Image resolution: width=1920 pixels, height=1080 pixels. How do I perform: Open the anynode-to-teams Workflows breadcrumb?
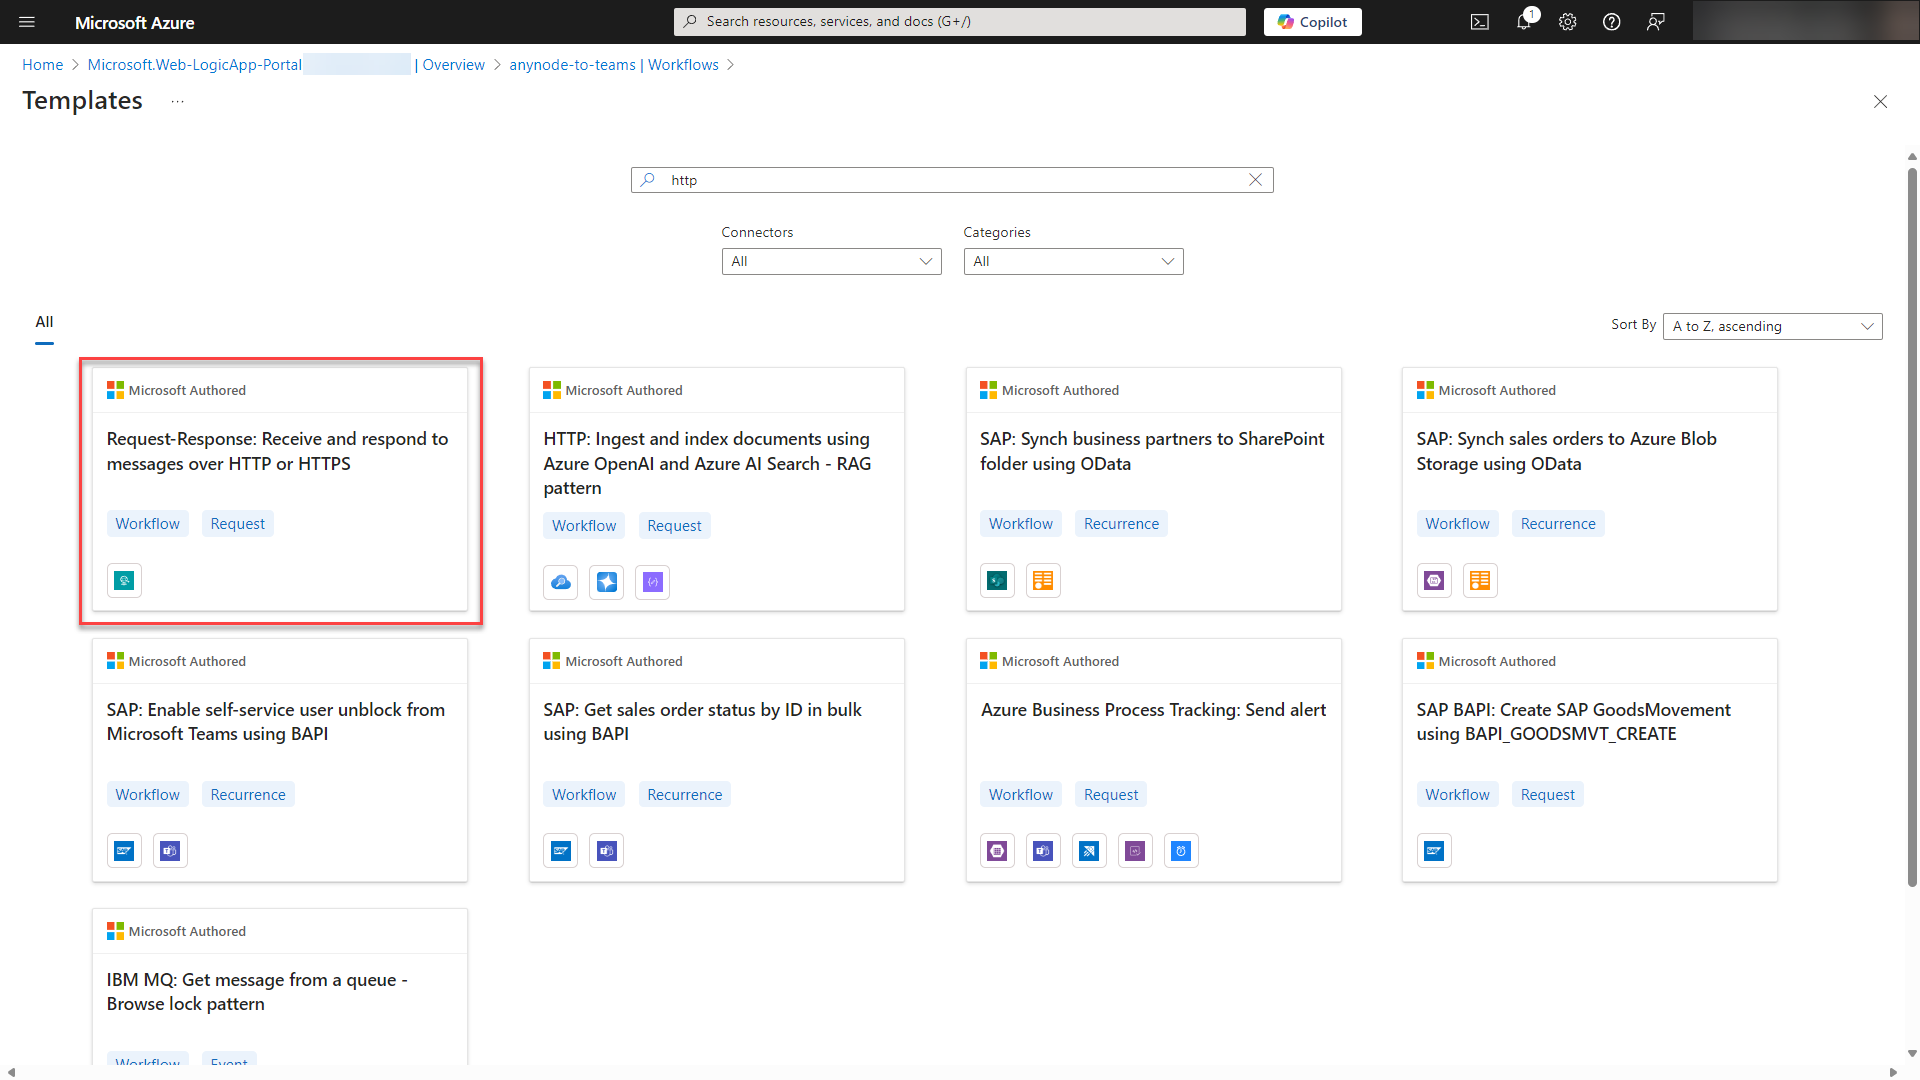613,64
